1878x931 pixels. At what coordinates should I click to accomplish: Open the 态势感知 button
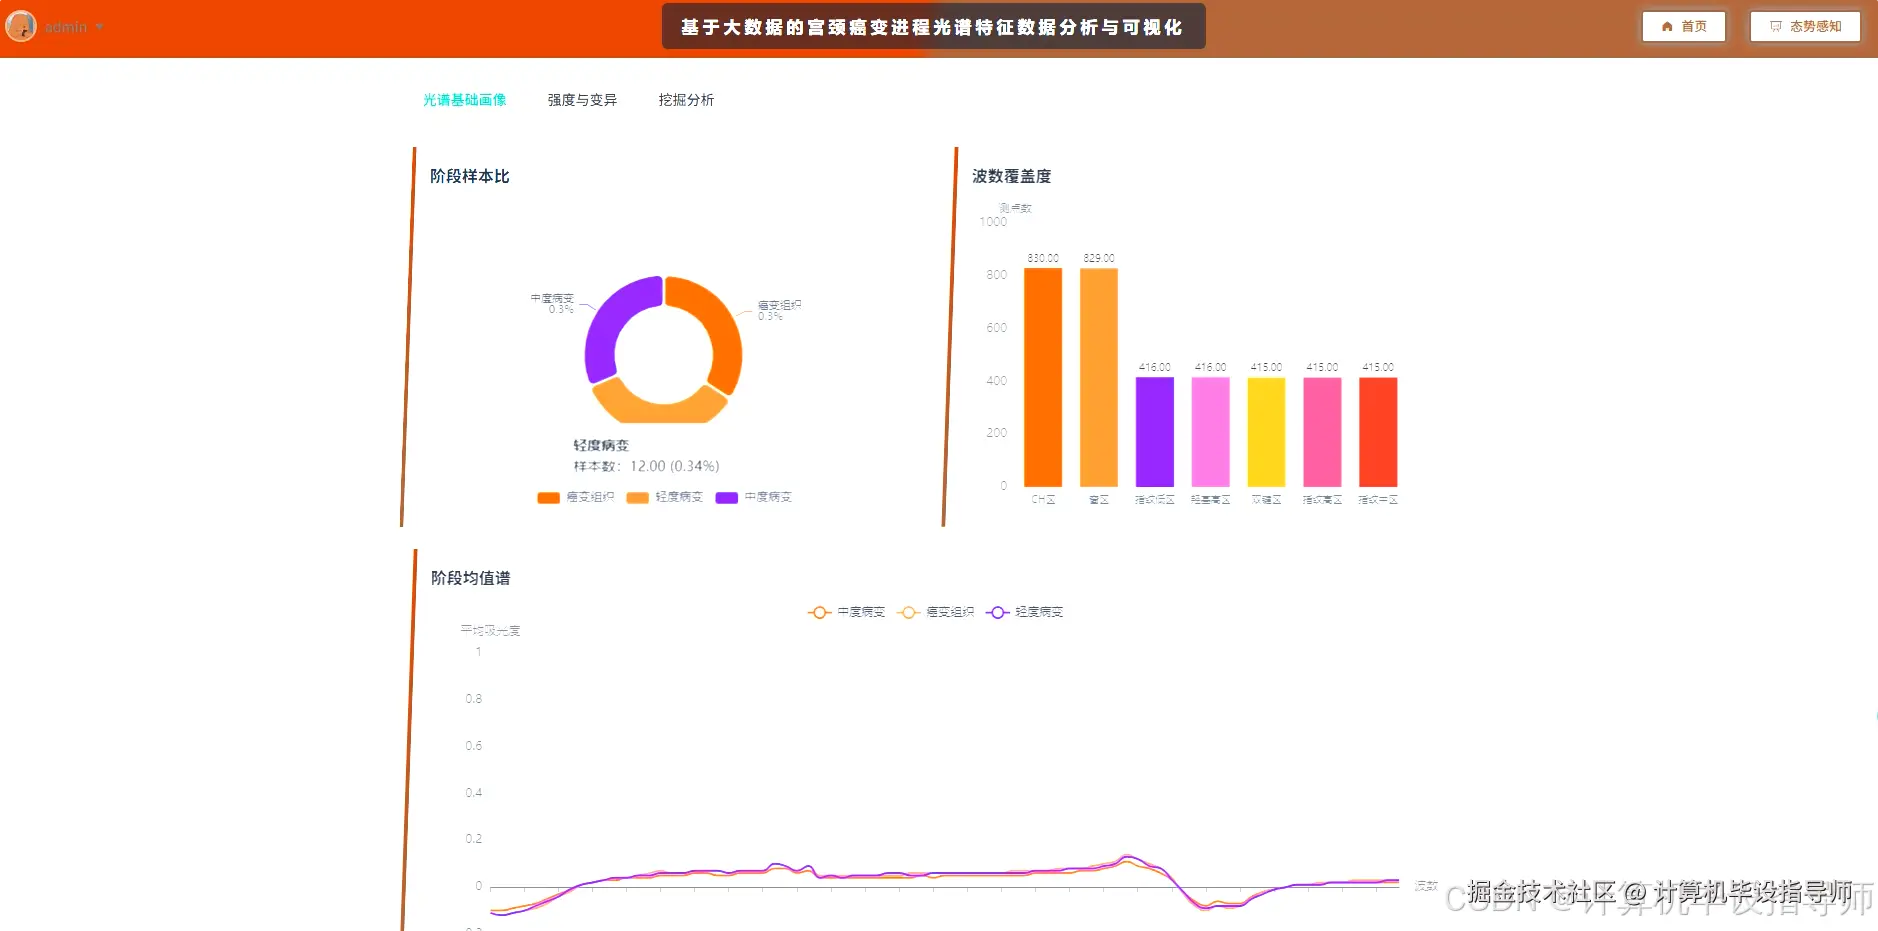tap(1805, 27)
